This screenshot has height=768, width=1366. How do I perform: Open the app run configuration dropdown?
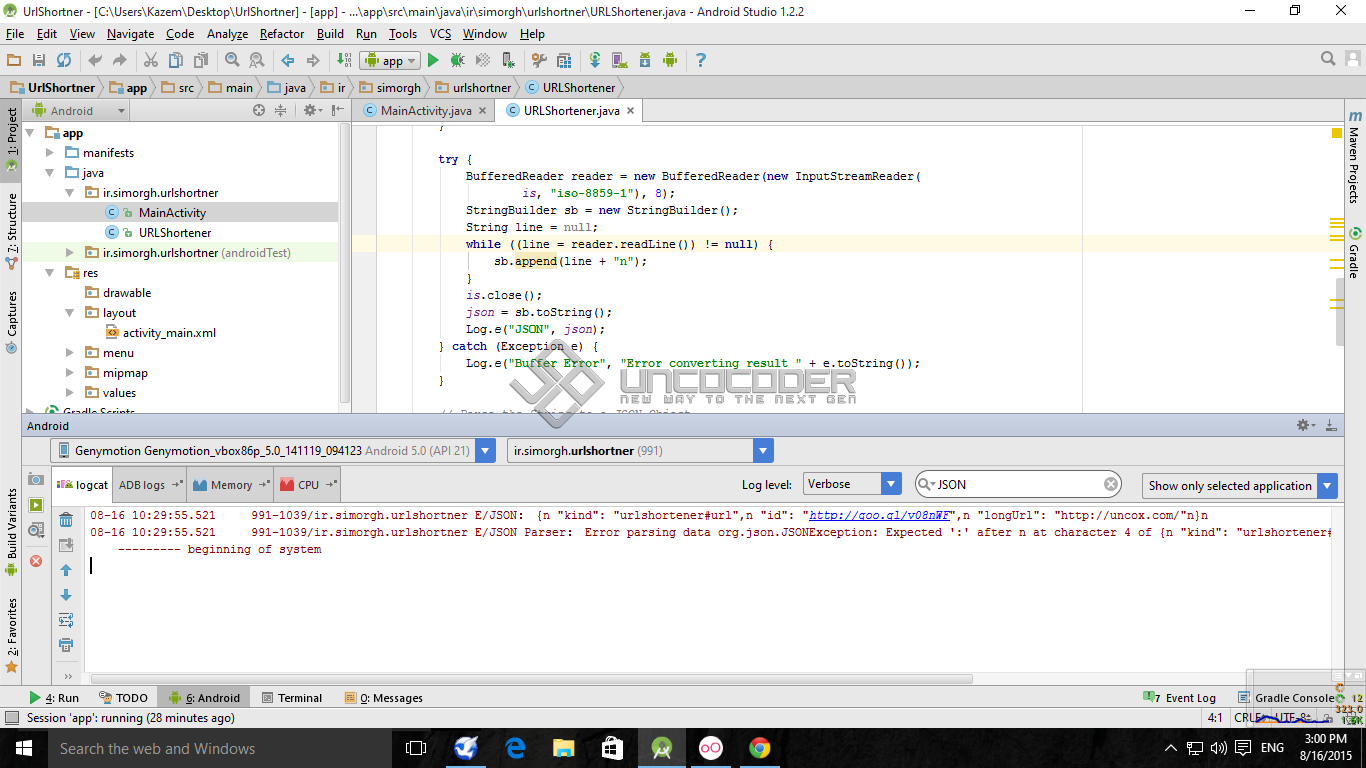(x=390, y=60)
